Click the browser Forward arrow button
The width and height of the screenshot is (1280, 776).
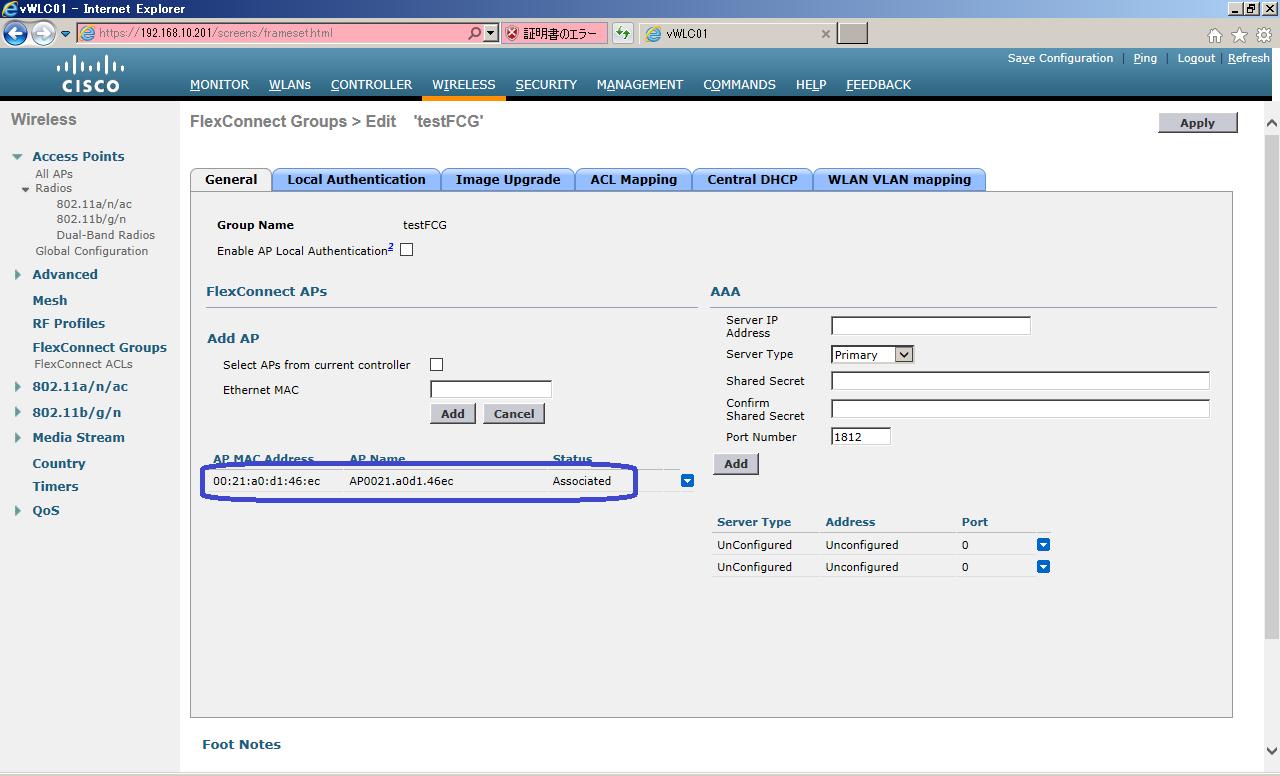pyautogui.click(x=43, y=33)
